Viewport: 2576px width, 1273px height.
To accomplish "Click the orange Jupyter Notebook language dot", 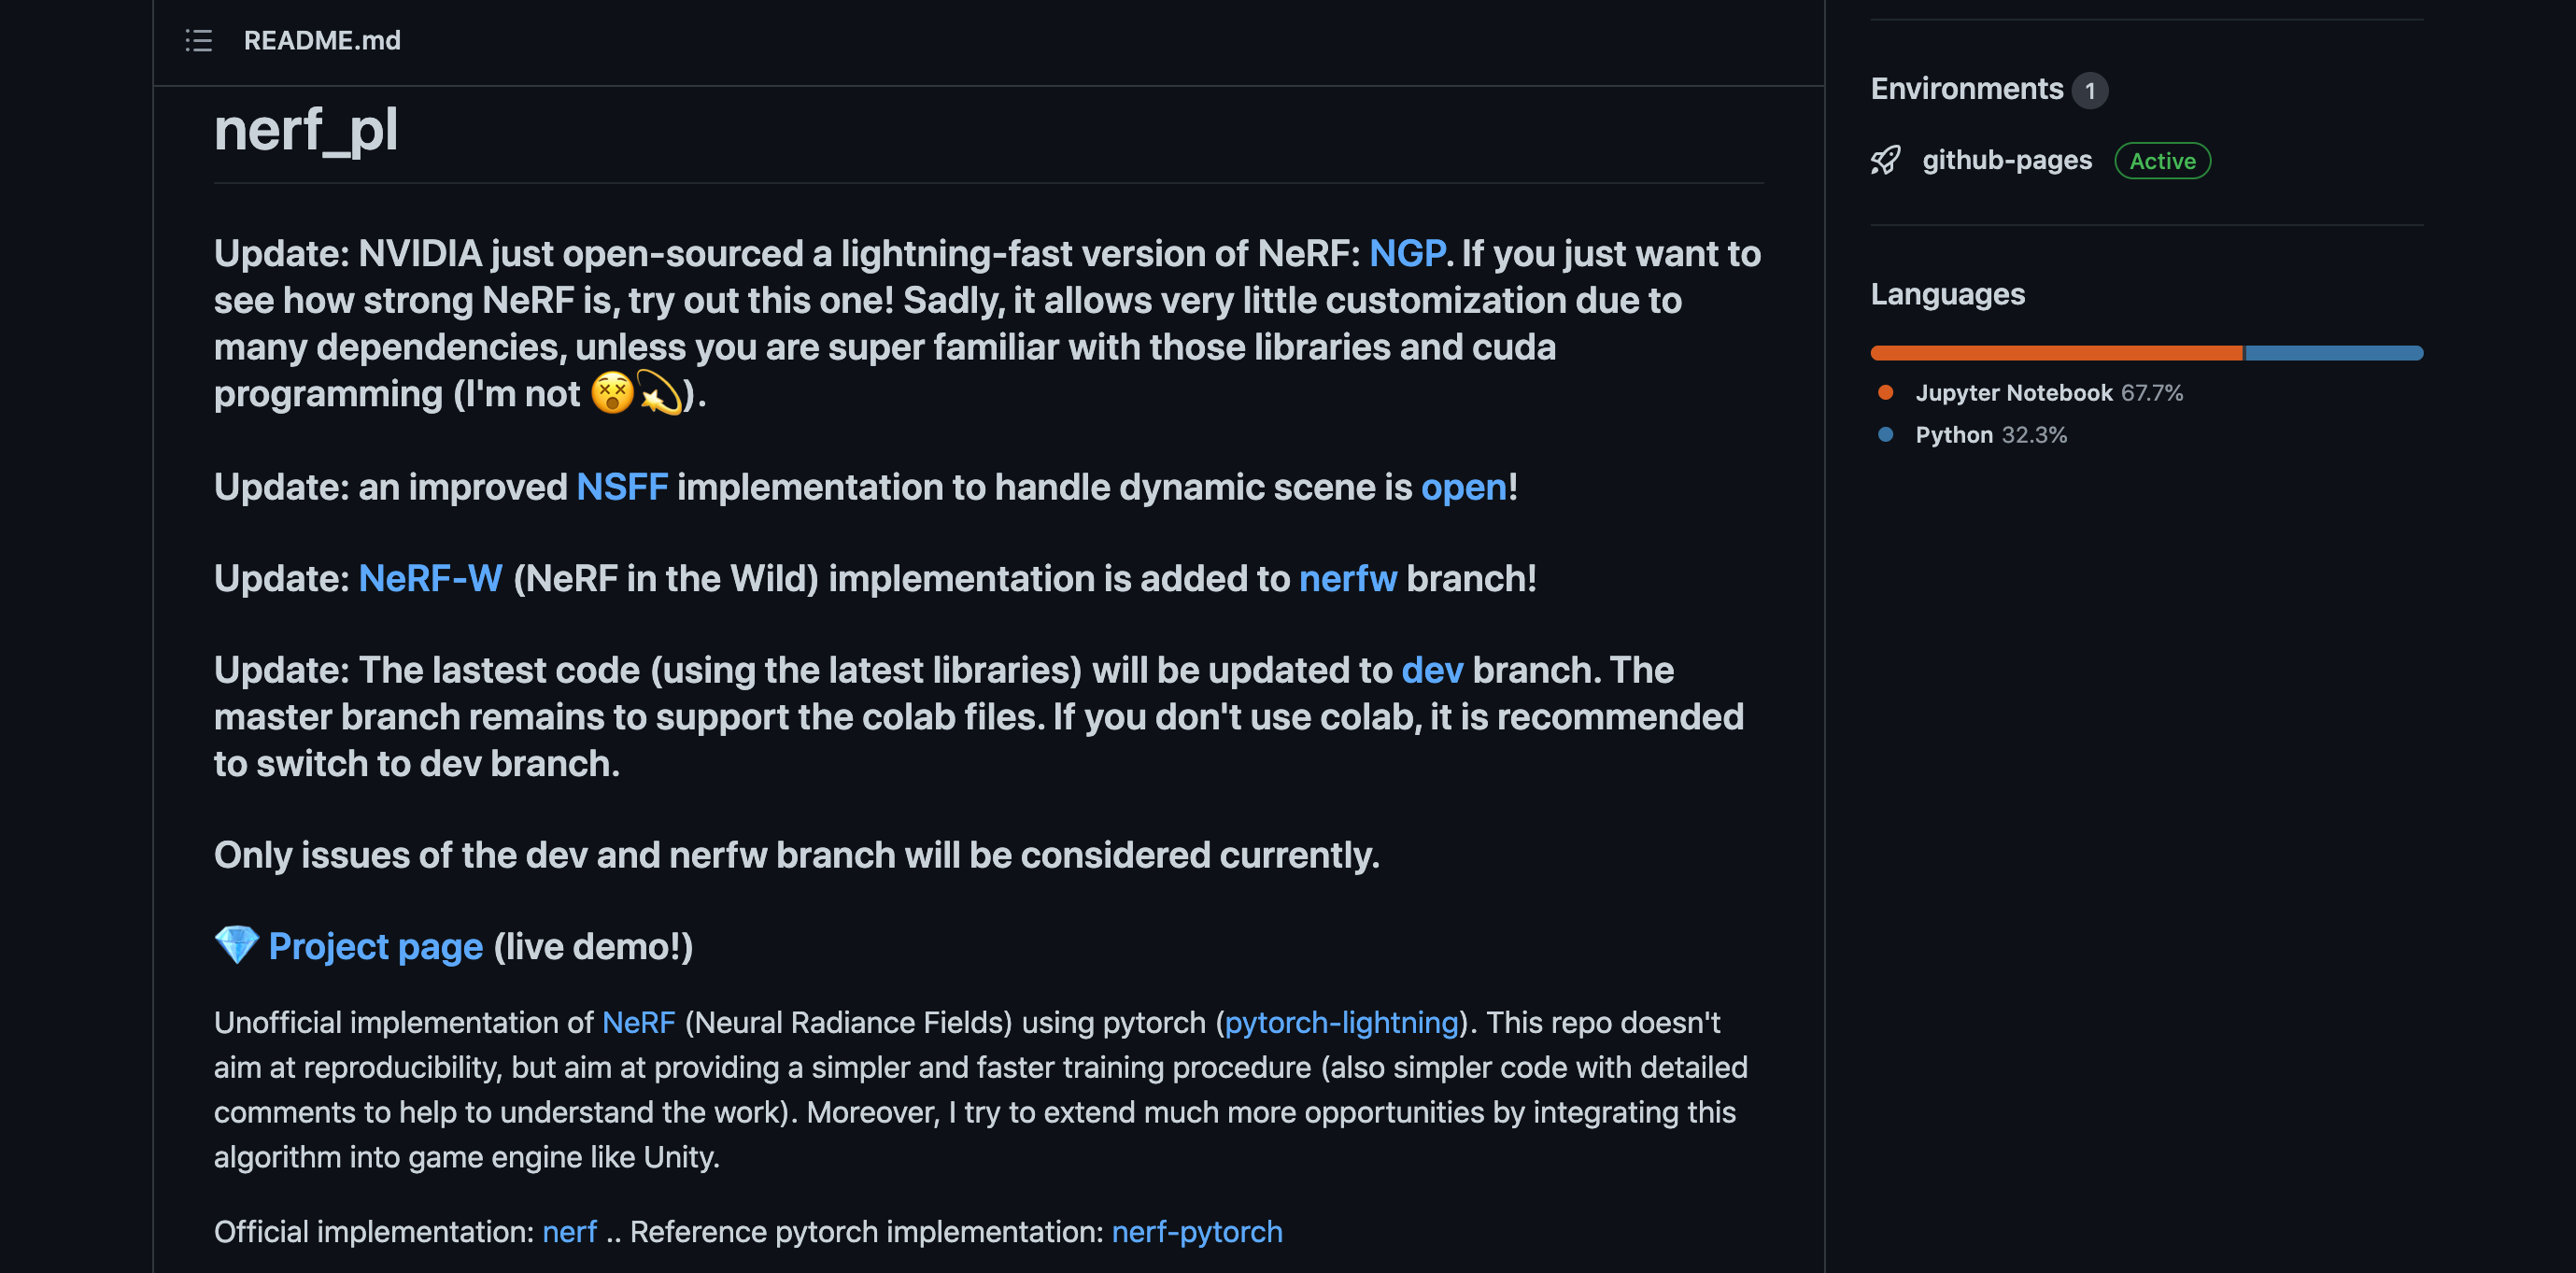I will point(1885,393).
